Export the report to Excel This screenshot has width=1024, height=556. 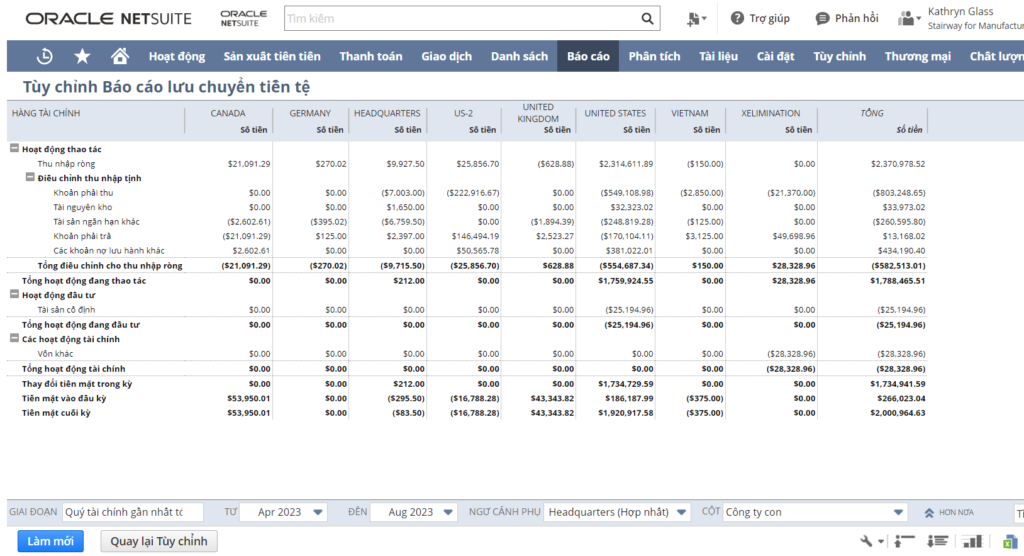(x=1010, y=542)
